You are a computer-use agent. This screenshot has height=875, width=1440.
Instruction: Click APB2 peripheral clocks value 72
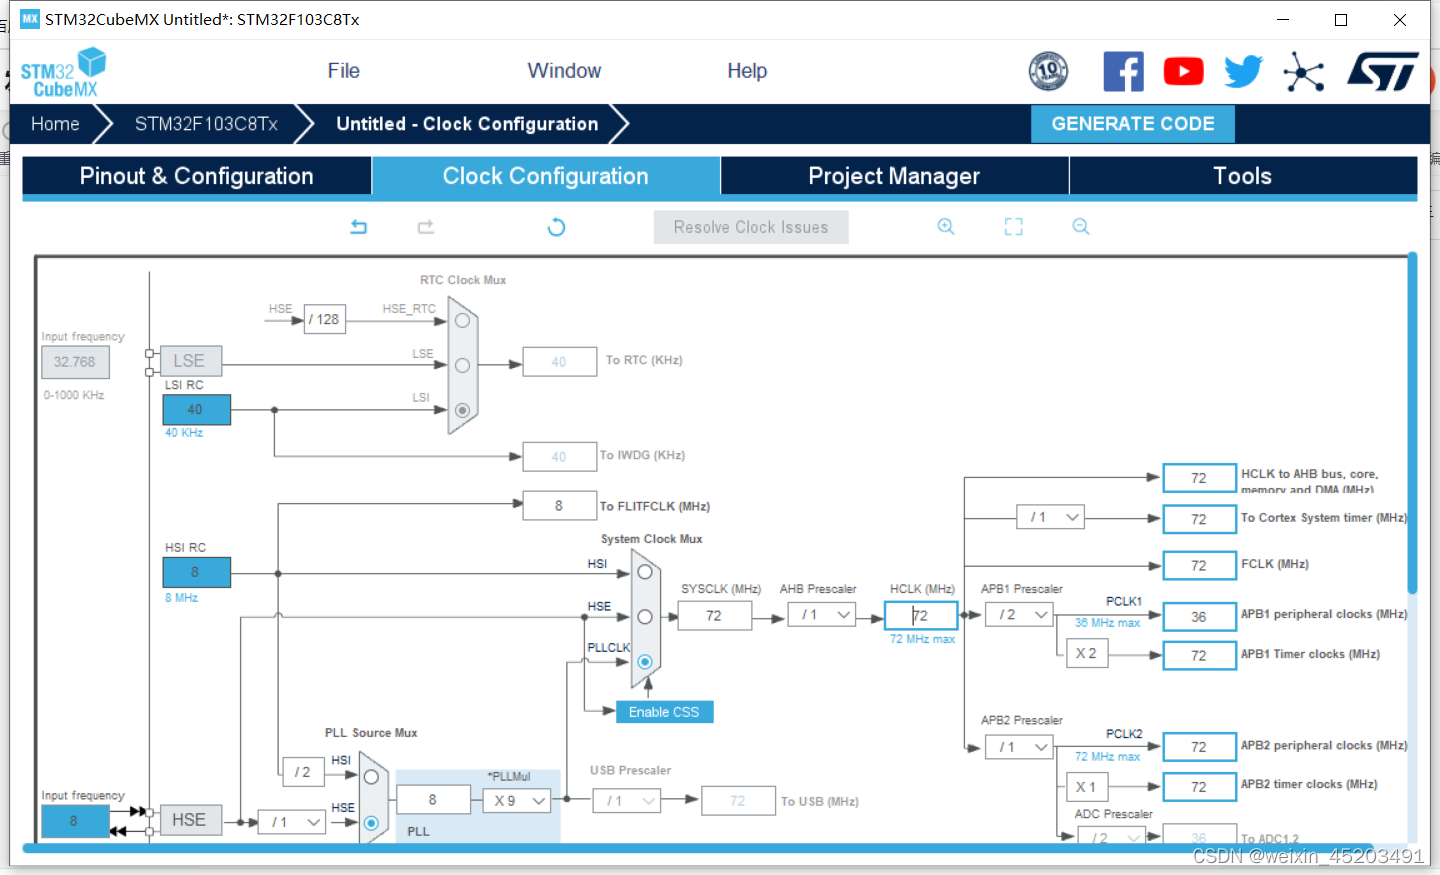[1200, 747]
